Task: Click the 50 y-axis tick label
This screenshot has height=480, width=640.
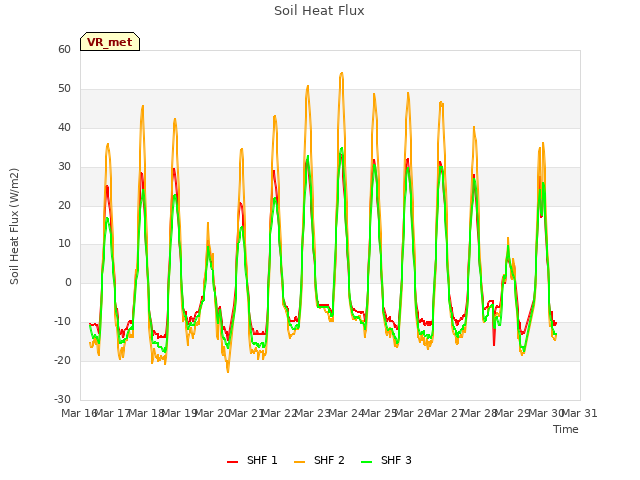Action: (x=64, y=89)
